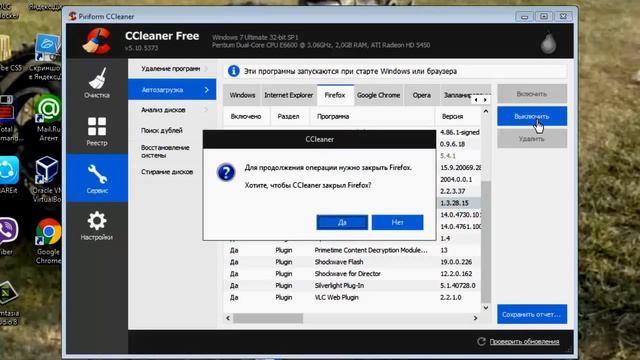The height and width of the screenshot is (360, 640).
Task: Select the Сервис tools section
Action: pos(97,178)
